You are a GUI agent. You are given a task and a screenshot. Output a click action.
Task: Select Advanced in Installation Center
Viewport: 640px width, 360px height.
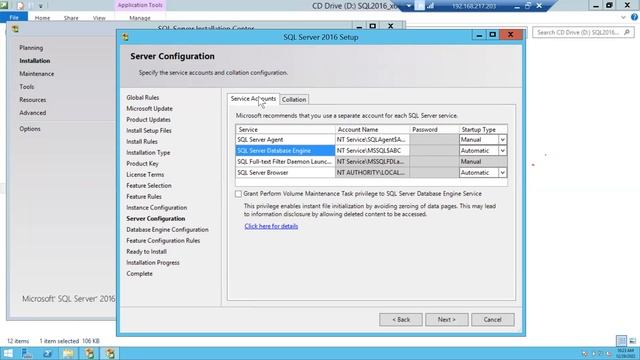coord(33,113)
